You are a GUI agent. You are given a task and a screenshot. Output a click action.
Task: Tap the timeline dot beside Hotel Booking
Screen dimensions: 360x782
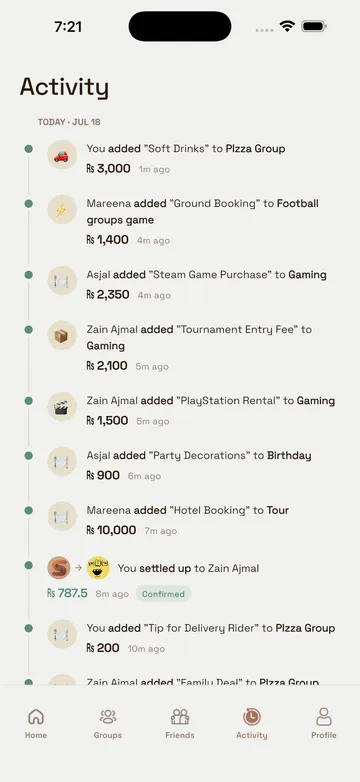[x=28, y=510]
